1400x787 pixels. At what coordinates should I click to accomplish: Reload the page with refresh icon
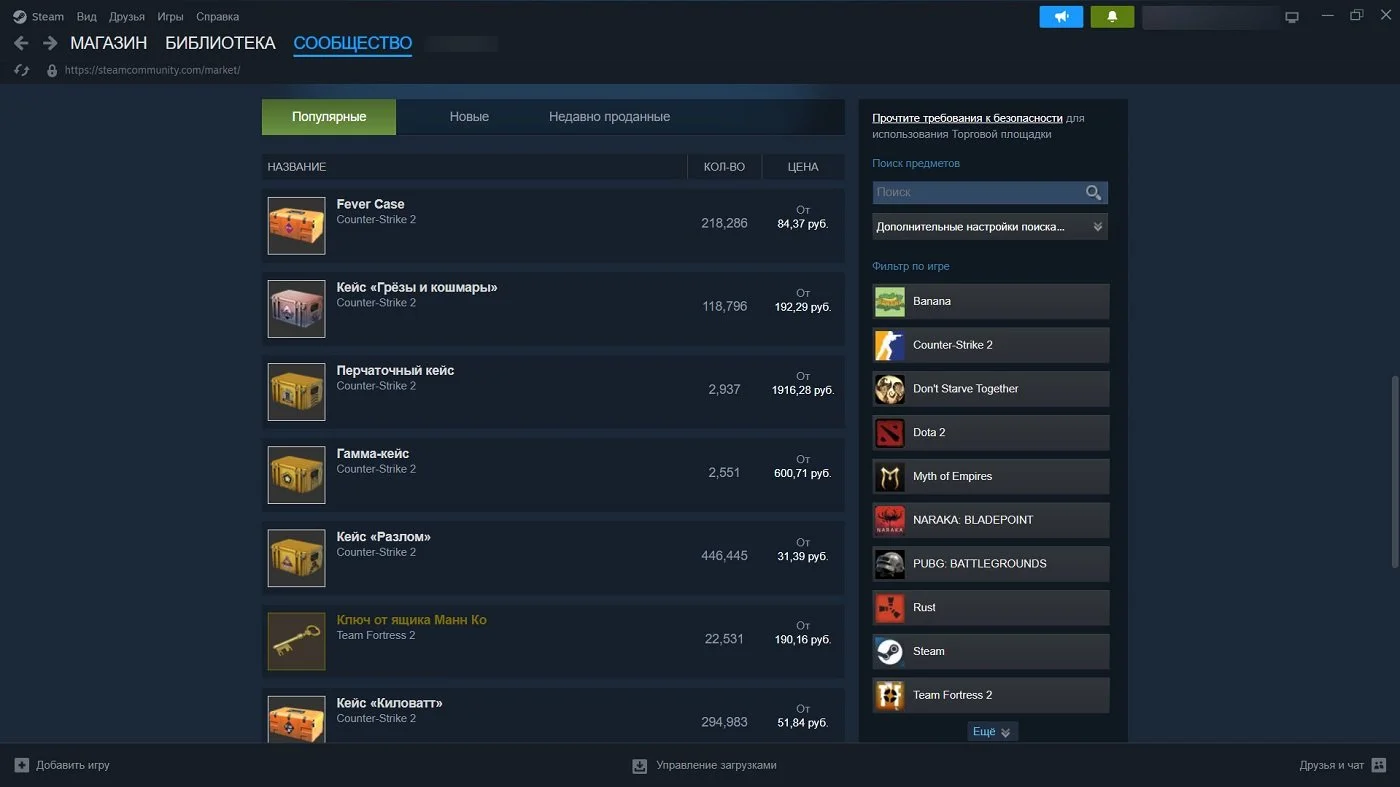pos(21,70)
